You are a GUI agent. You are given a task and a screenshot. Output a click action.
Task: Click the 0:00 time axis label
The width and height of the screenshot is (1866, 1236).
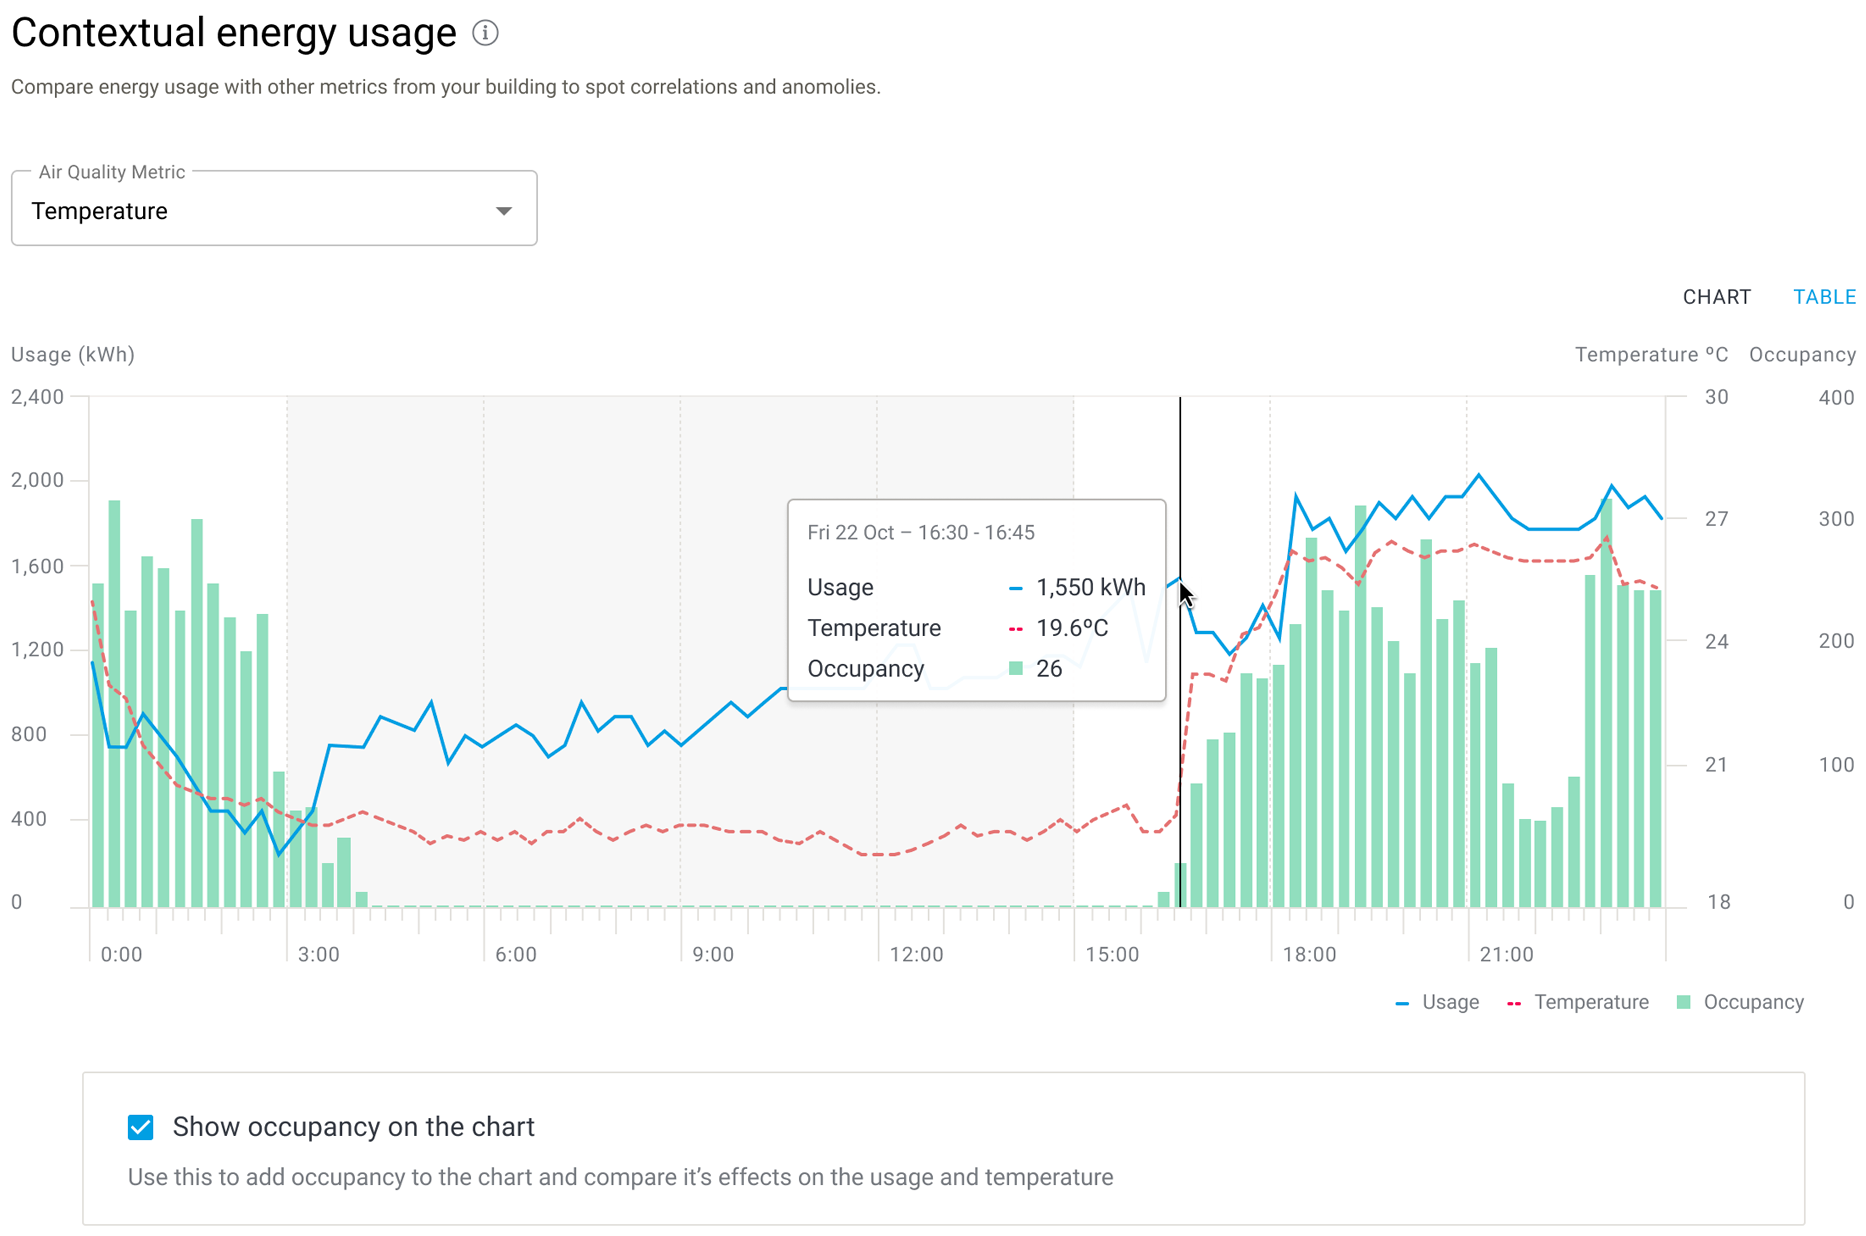(x=121, y=954)
